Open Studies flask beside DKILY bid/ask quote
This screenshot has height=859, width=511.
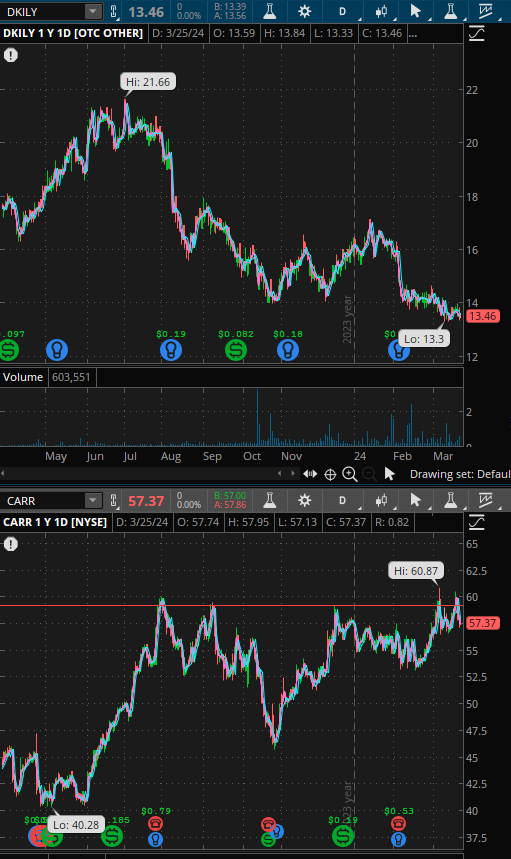click(x=269, y=11)
